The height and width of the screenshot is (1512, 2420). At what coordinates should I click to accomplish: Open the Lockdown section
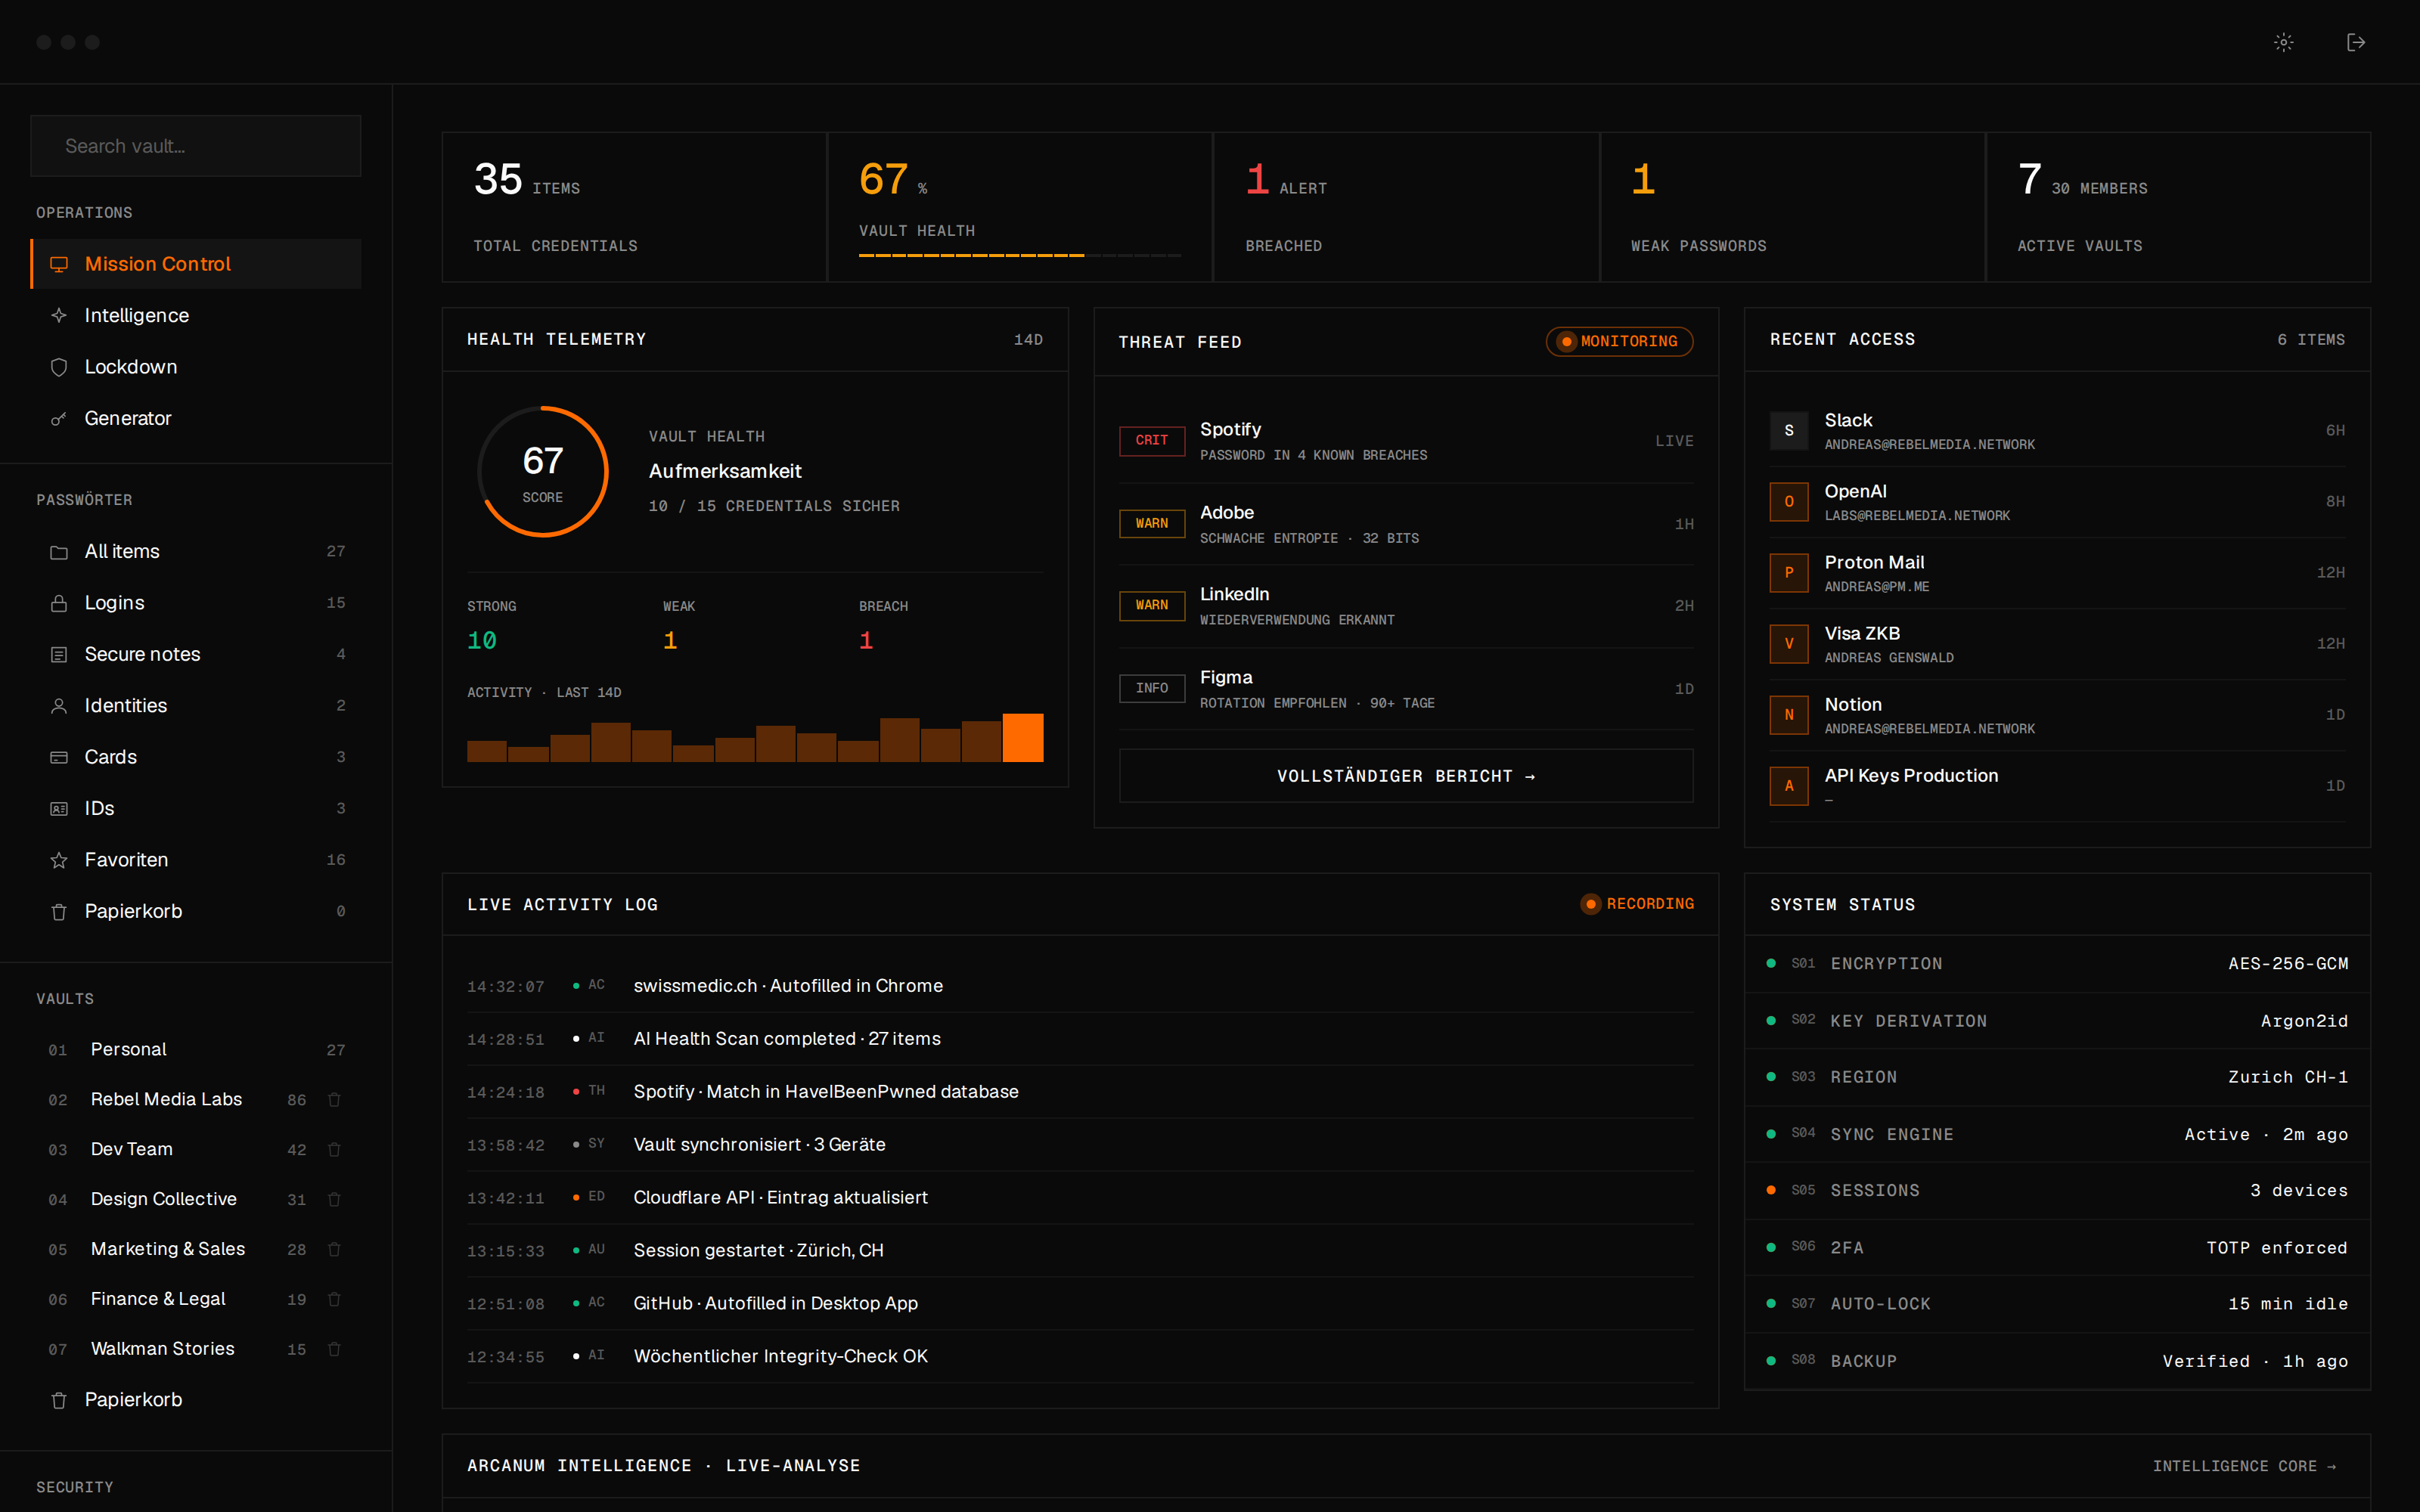196,367
